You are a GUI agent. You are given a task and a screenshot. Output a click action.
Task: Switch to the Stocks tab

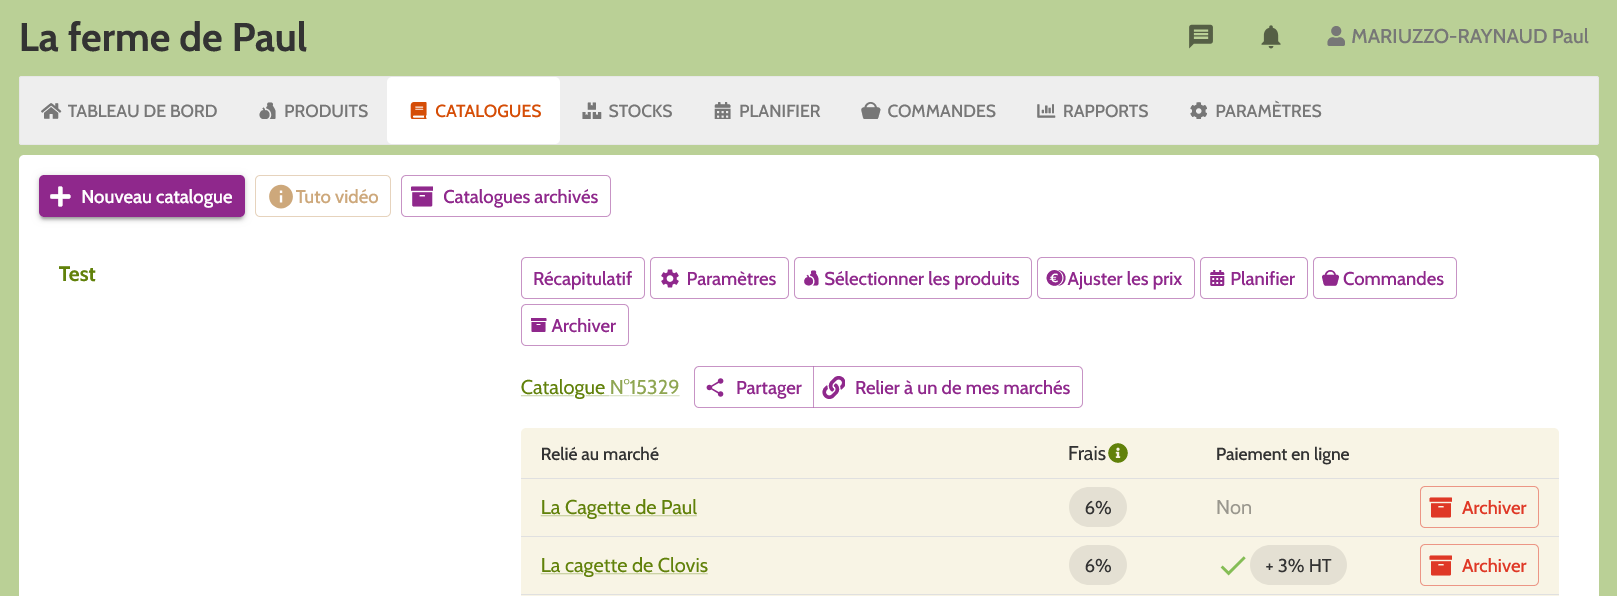pyautogui.click(x=627, y=111)
